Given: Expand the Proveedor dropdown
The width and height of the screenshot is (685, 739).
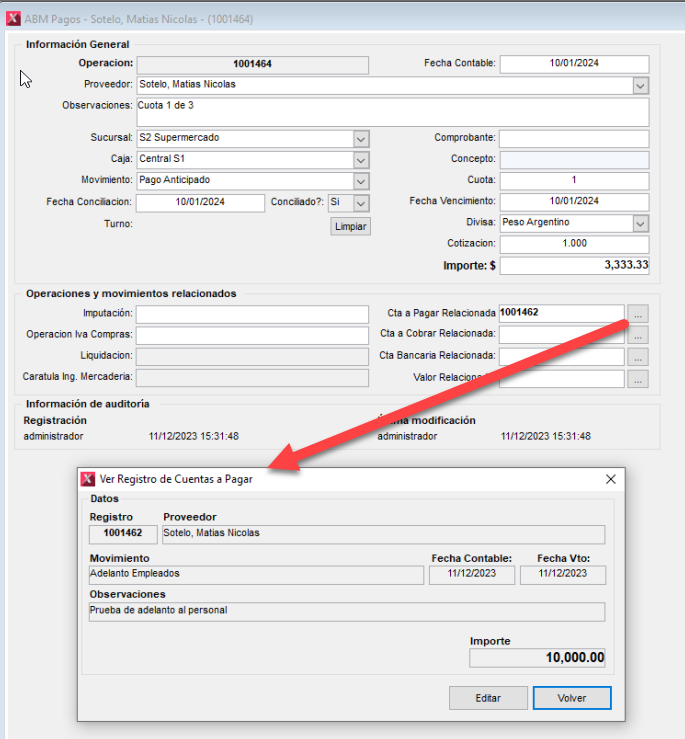Looking at the screenshot, I should tap(640, 86).
